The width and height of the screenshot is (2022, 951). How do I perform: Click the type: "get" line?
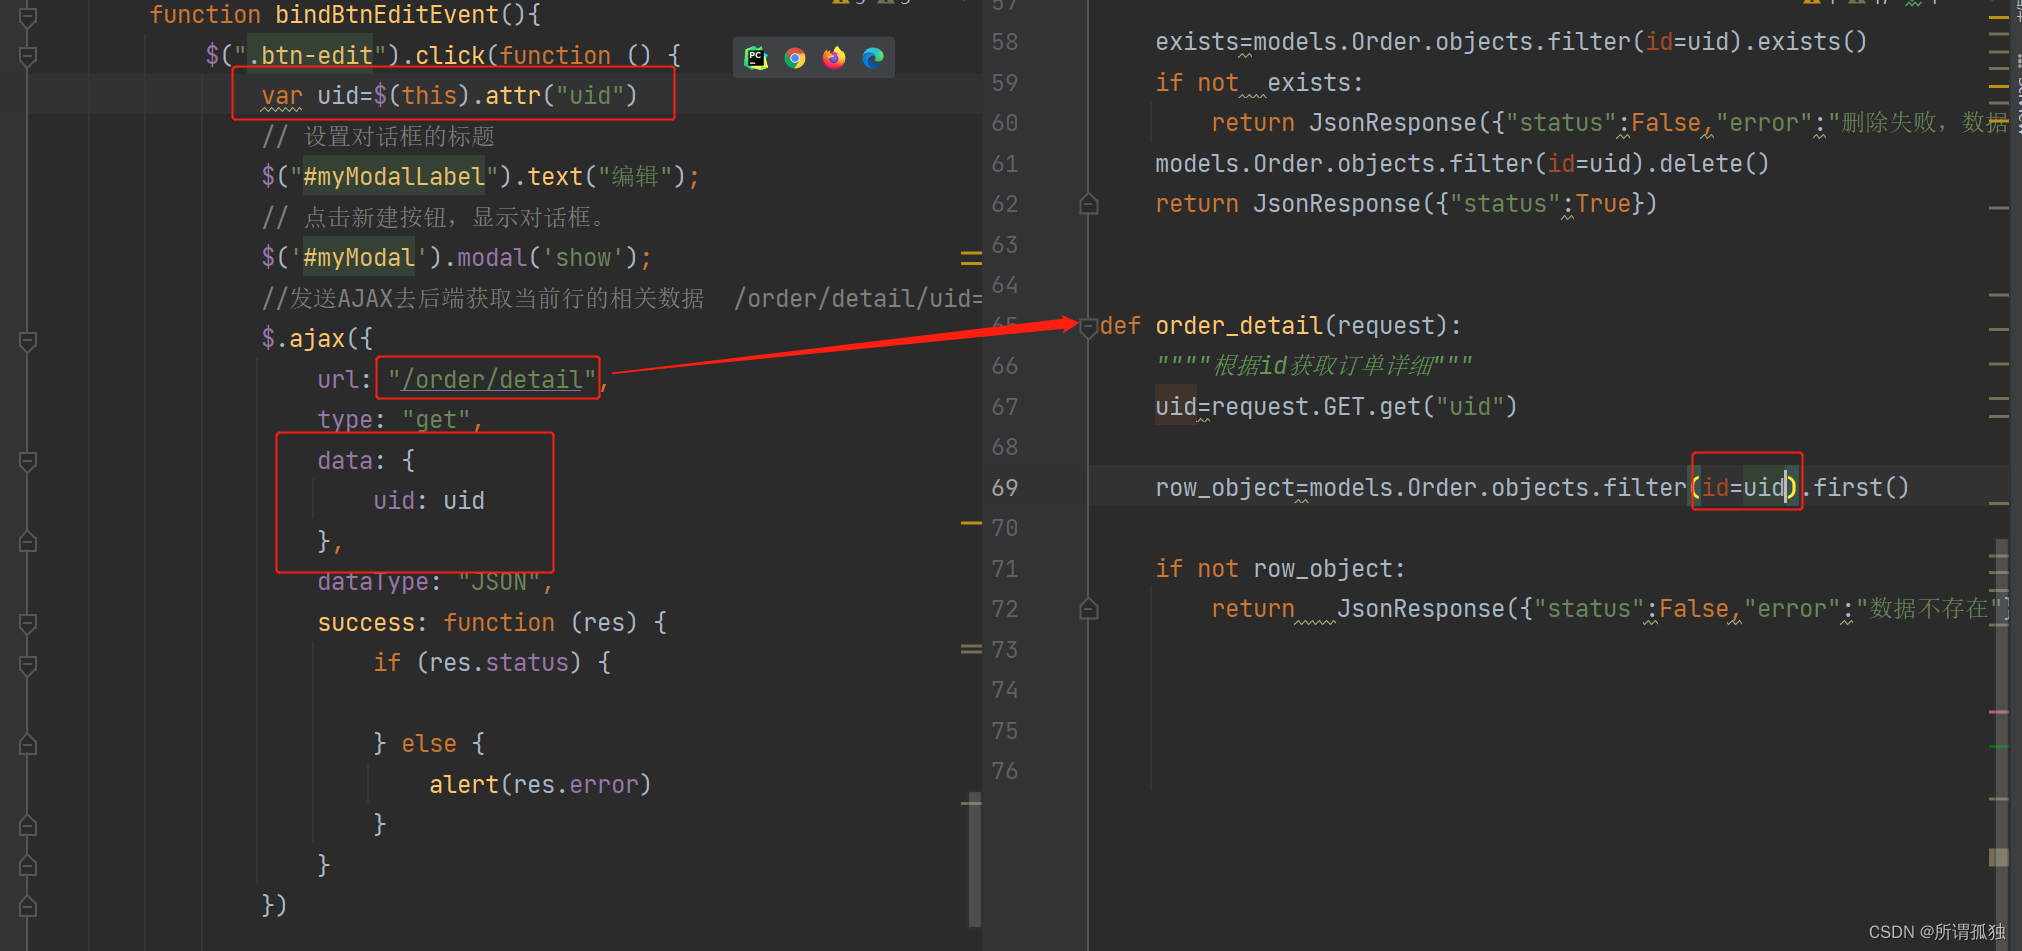400,420
